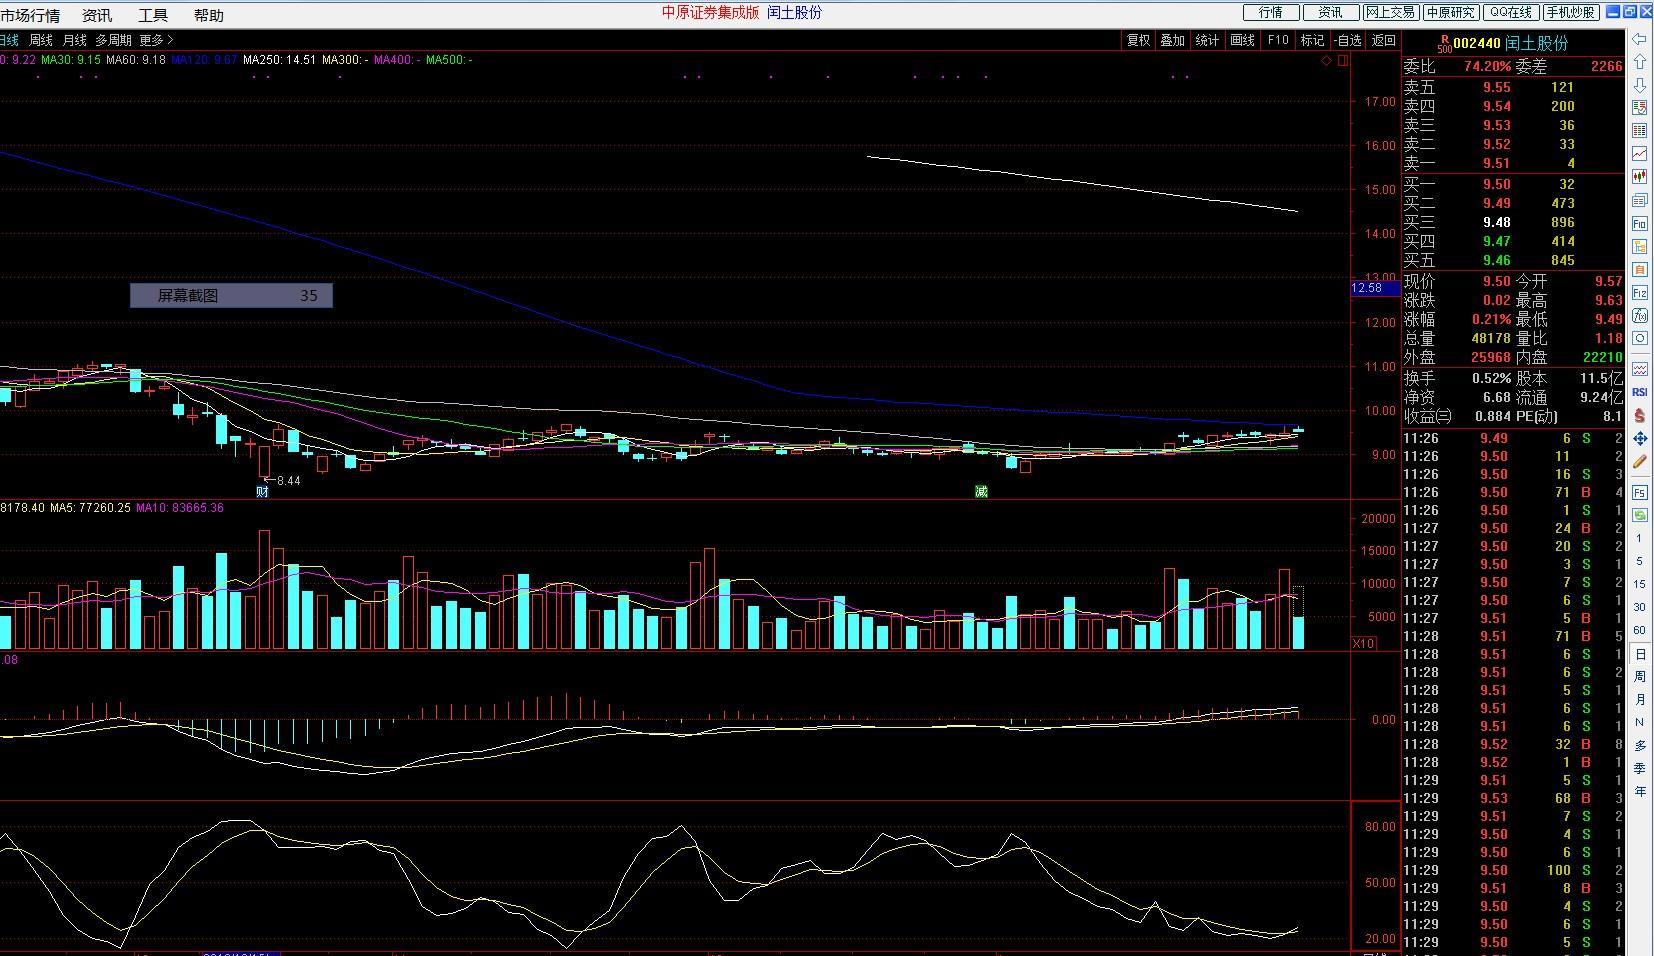Click the F10 company info icon
Viewport: 1654px width, 956px height.
tap(1639, 224)
